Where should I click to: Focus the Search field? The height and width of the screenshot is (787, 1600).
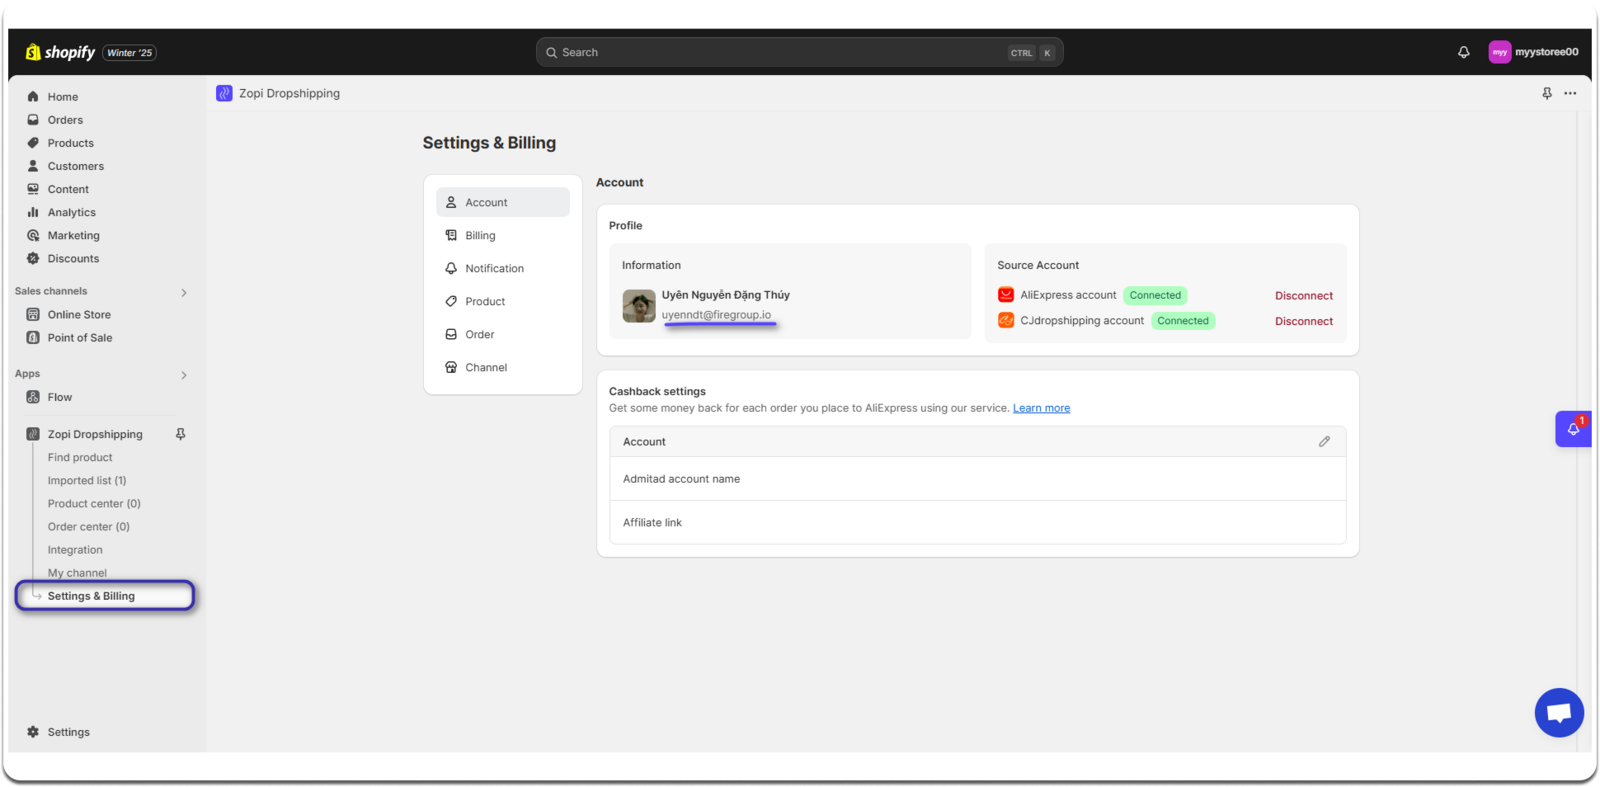point(799,52)
